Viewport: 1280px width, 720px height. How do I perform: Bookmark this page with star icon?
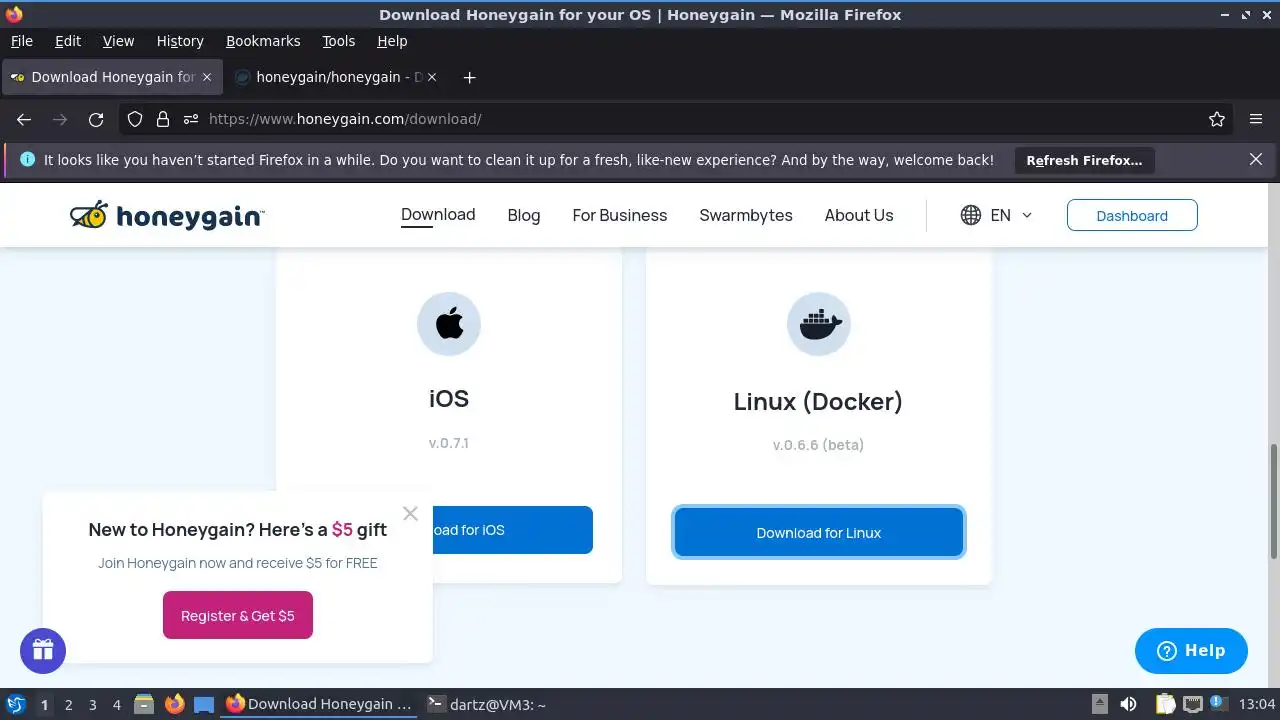pos(1217,119)
